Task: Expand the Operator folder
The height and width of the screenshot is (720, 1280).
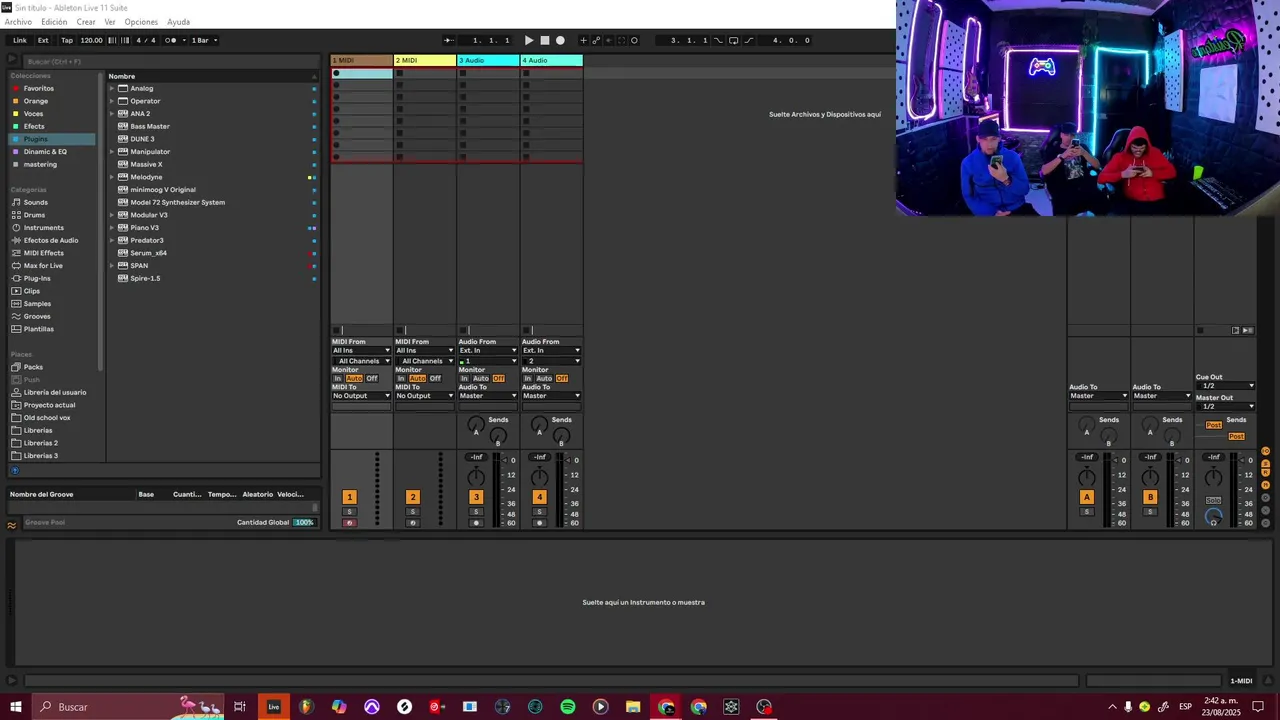Action: point(112,101)
